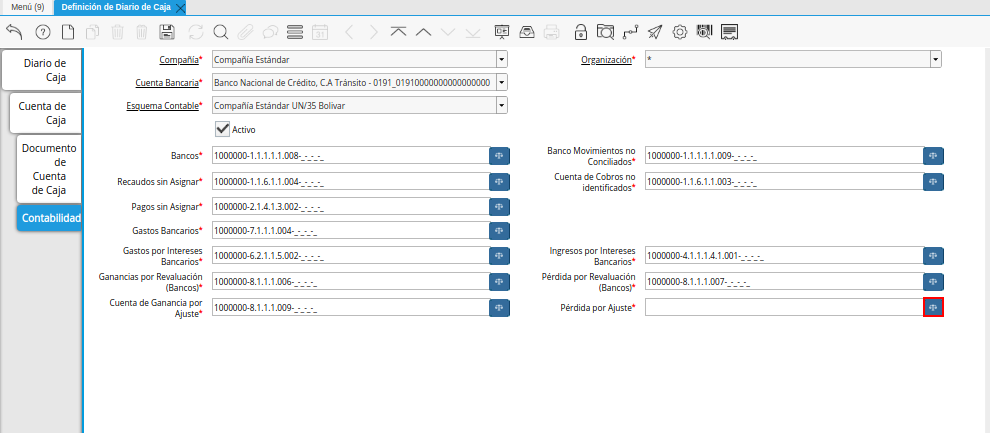Image resolution: width=990 pixels, height=433 pixels.
Task: Click the print icon
Action: [x=551, y=32]
